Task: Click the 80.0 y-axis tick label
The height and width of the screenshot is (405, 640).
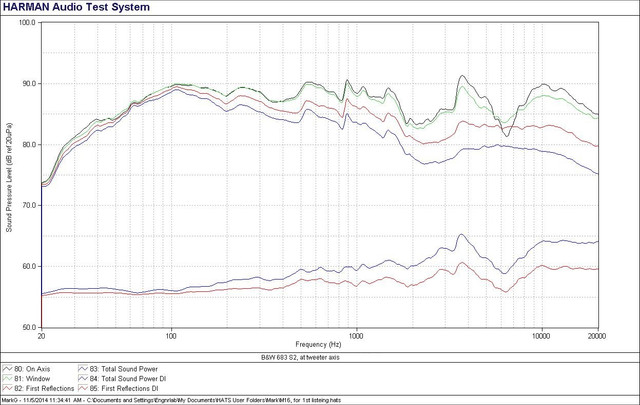Action: pyautogui.click(x=29, y=145)
